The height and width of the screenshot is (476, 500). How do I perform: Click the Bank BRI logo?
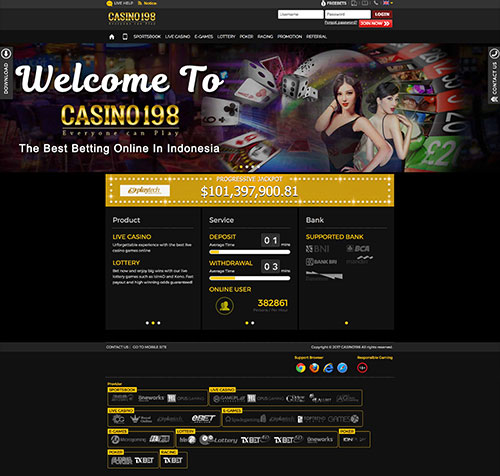(321, 262)
